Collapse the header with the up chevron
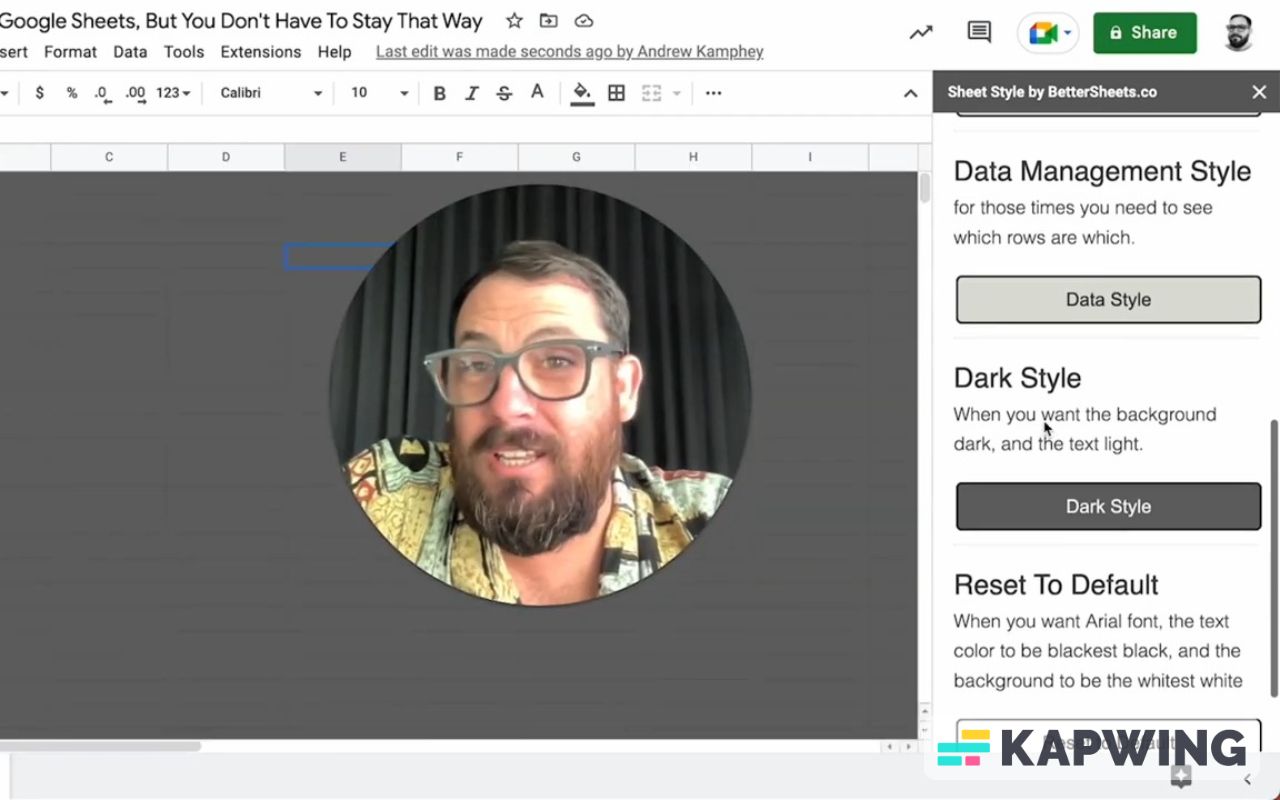The width and height of the screenshot is (1280, 800). click(910, 93)
